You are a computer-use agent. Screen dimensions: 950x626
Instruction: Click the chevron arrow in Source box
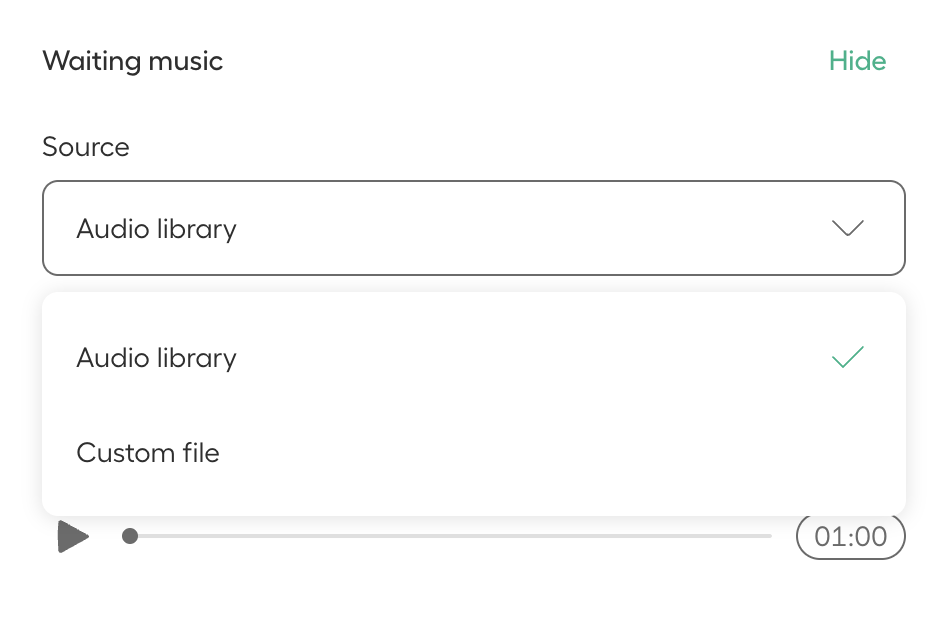point(848,228)
